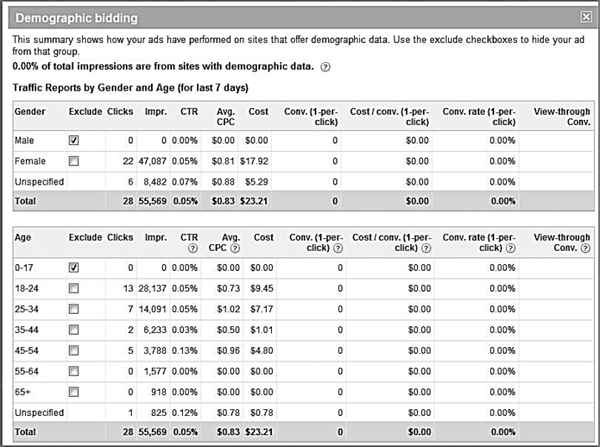Click Avg. CPC help icon in Age table
600x447 pixels.
click(x=235, y=248)
